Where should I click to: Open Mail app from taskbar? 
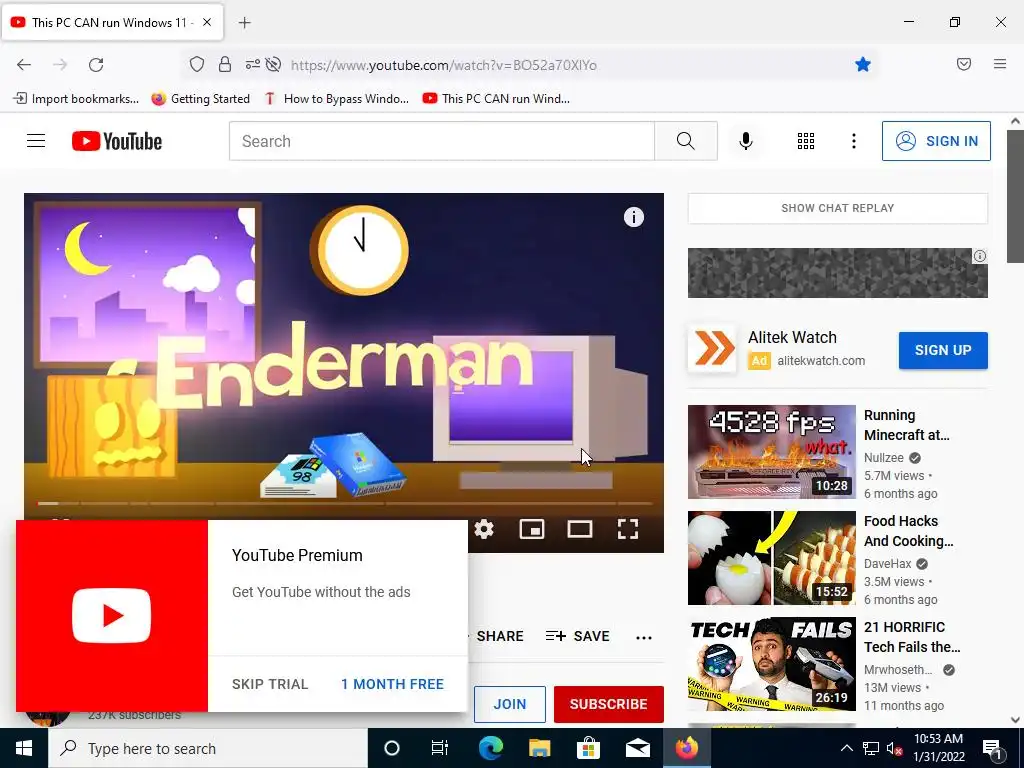point(637,748)
